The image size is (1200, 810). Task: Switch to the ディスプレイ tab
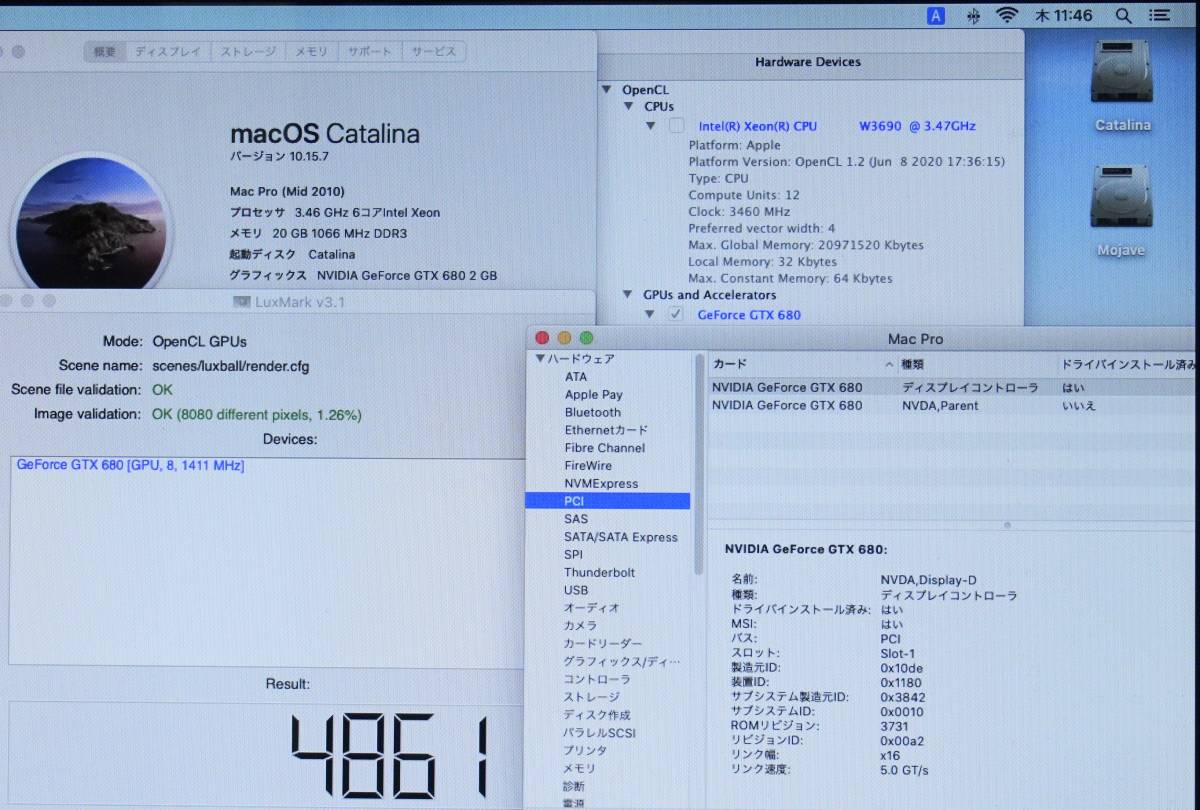pyautogui.click(x=168, y=51)
